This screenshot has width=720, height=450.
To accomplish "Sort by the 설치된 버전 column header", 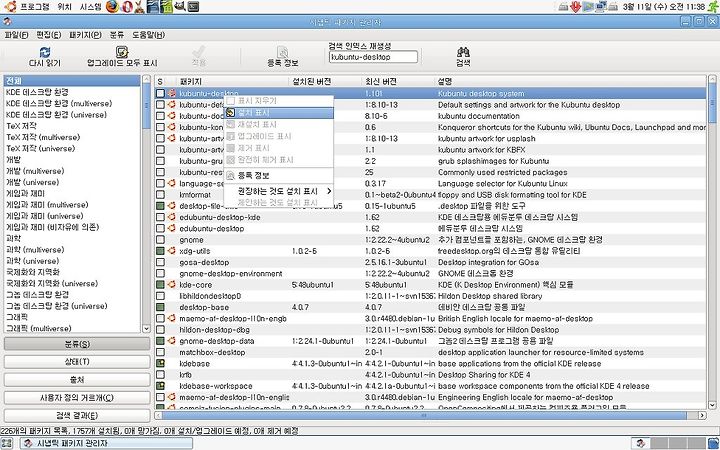I will click(x=326, y=81).
